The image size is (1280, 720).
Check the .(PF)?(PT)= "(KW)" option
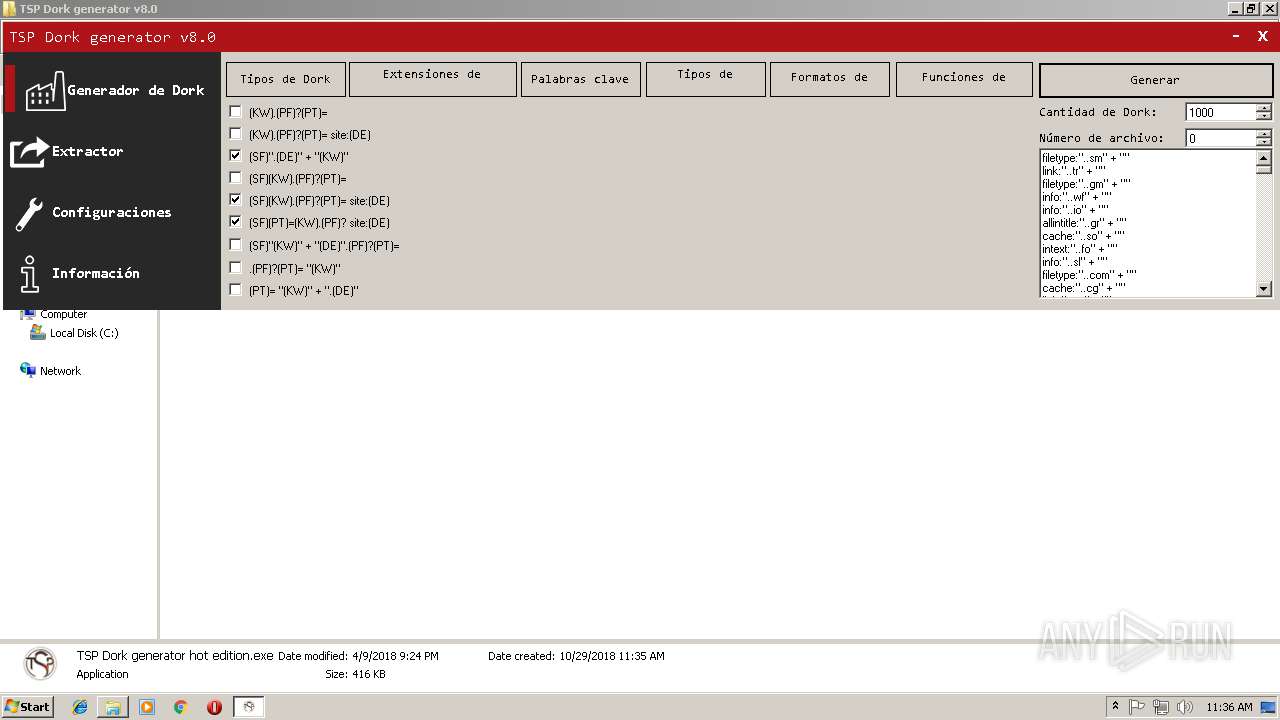click(x=235, y=268)
